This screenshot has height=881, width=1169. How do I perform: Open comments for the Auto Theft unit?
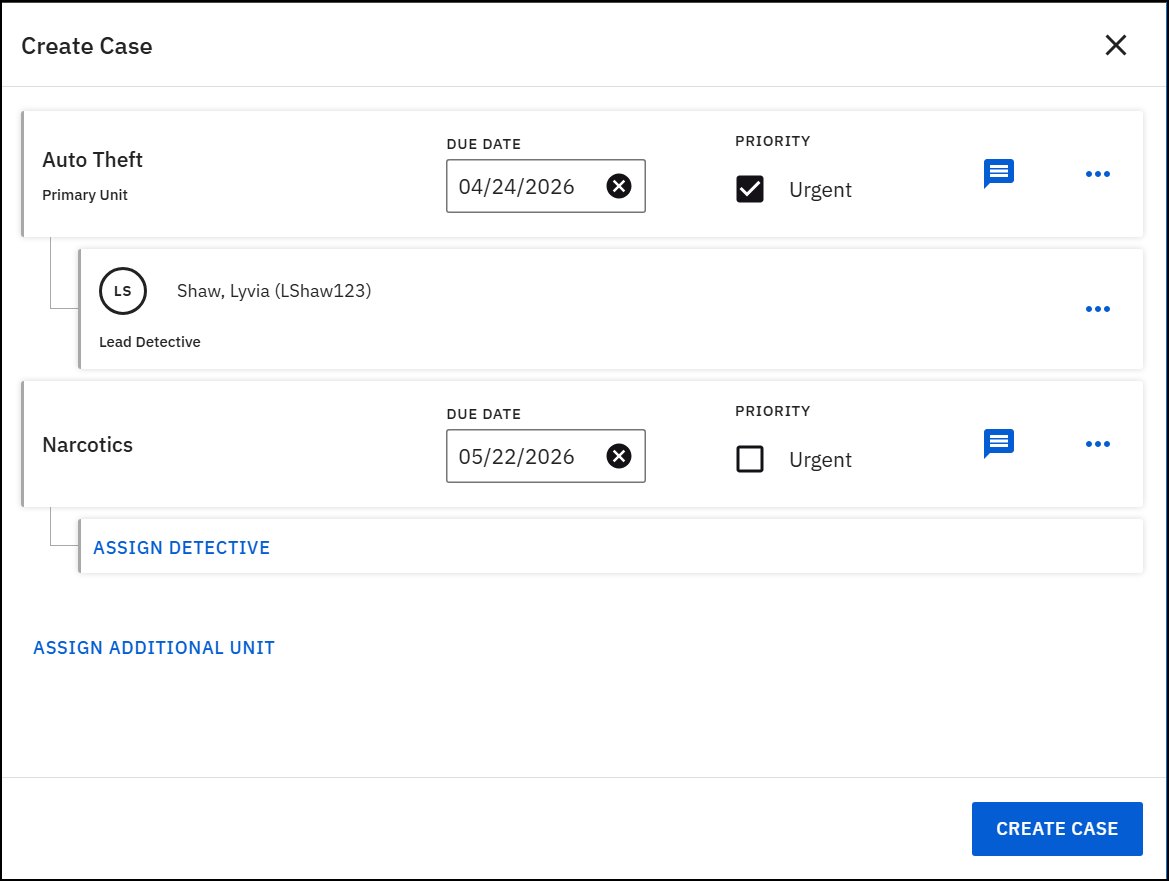[x=998, y=173]
